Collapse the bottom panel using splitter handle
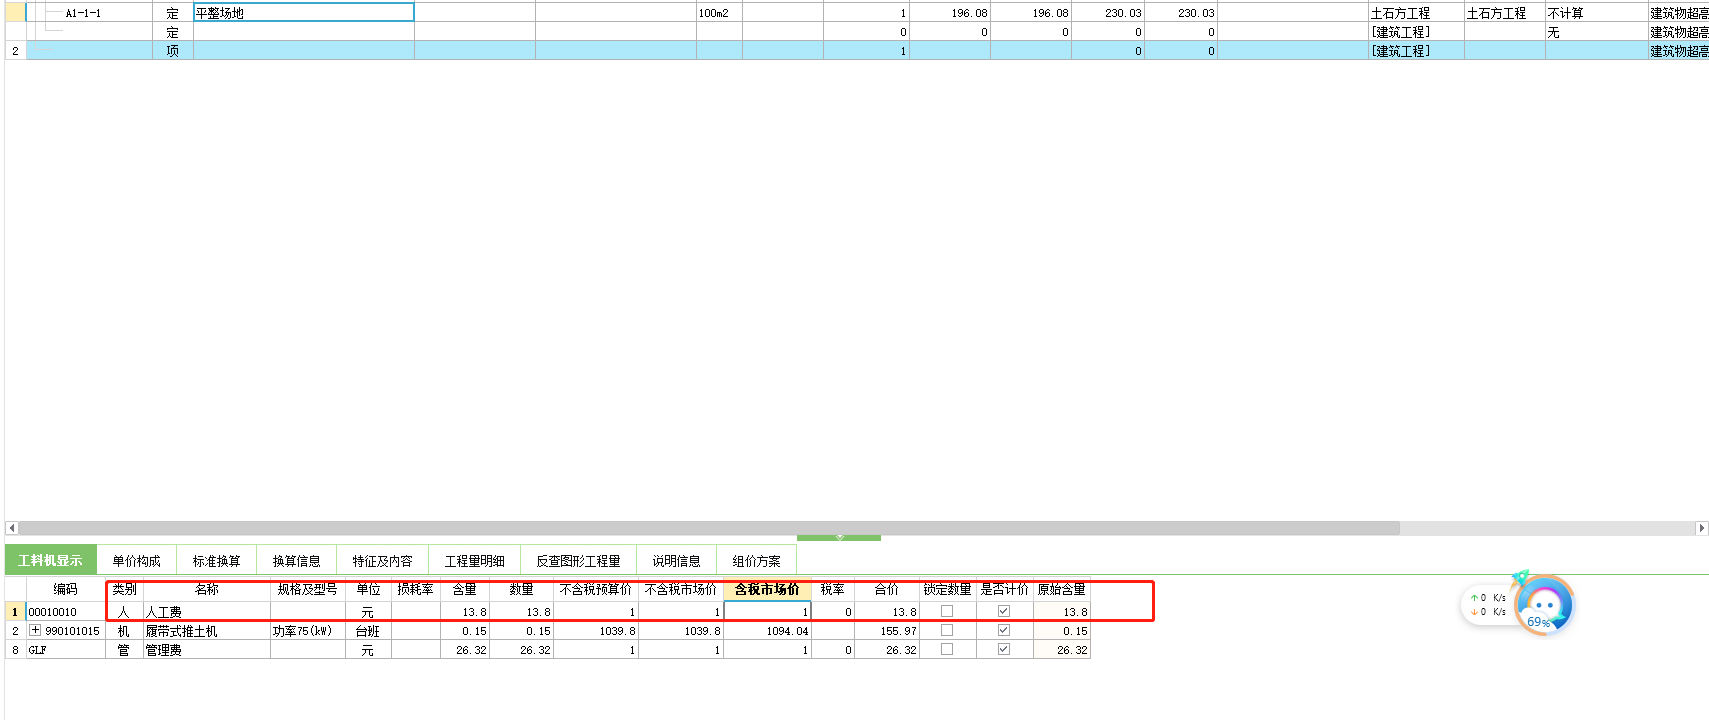 tap(839, 537)
